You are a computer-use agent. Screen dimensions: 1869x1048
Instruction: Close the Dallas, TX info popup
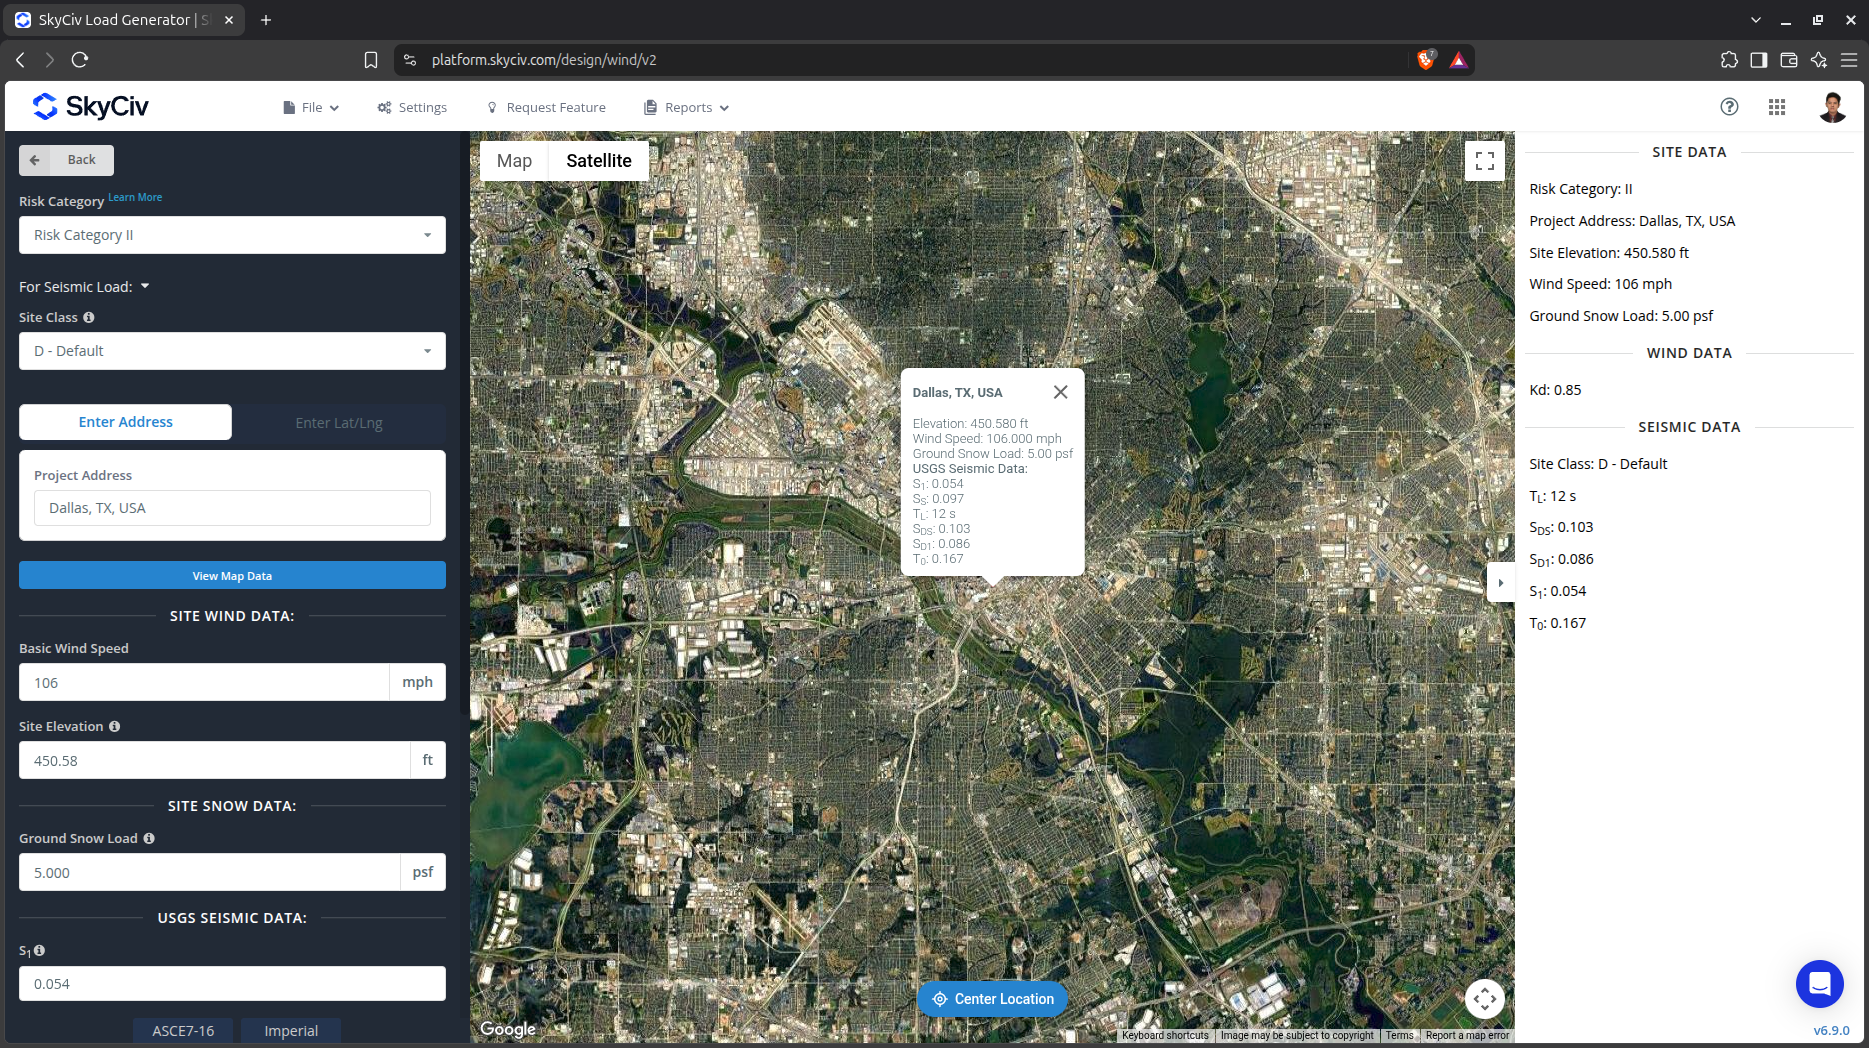pos(1061,392)
